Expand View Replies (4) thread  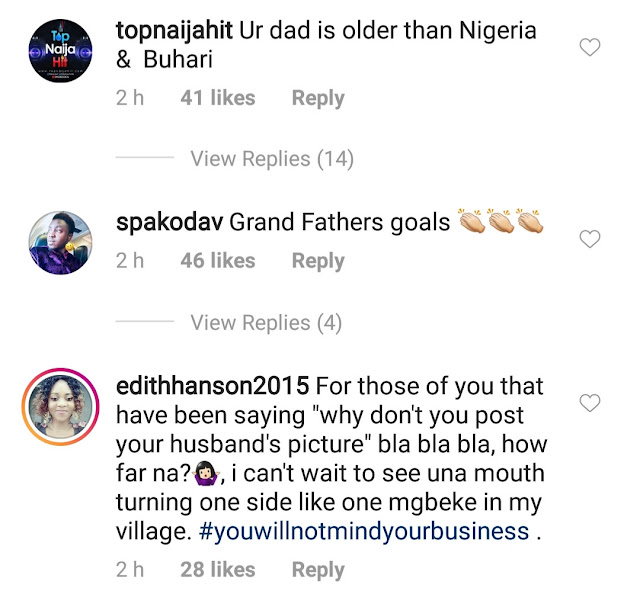click(x=265, y=323)
